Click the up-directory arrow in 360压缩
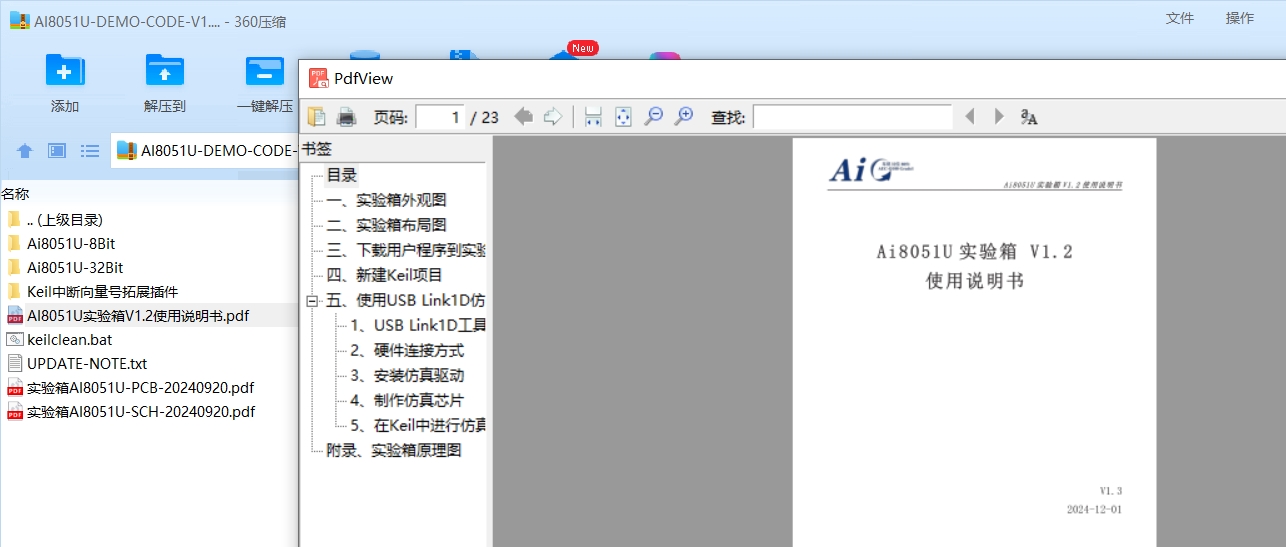This screenshot has height=547, width=1286. pyautogui.click(x=25, y=151)
